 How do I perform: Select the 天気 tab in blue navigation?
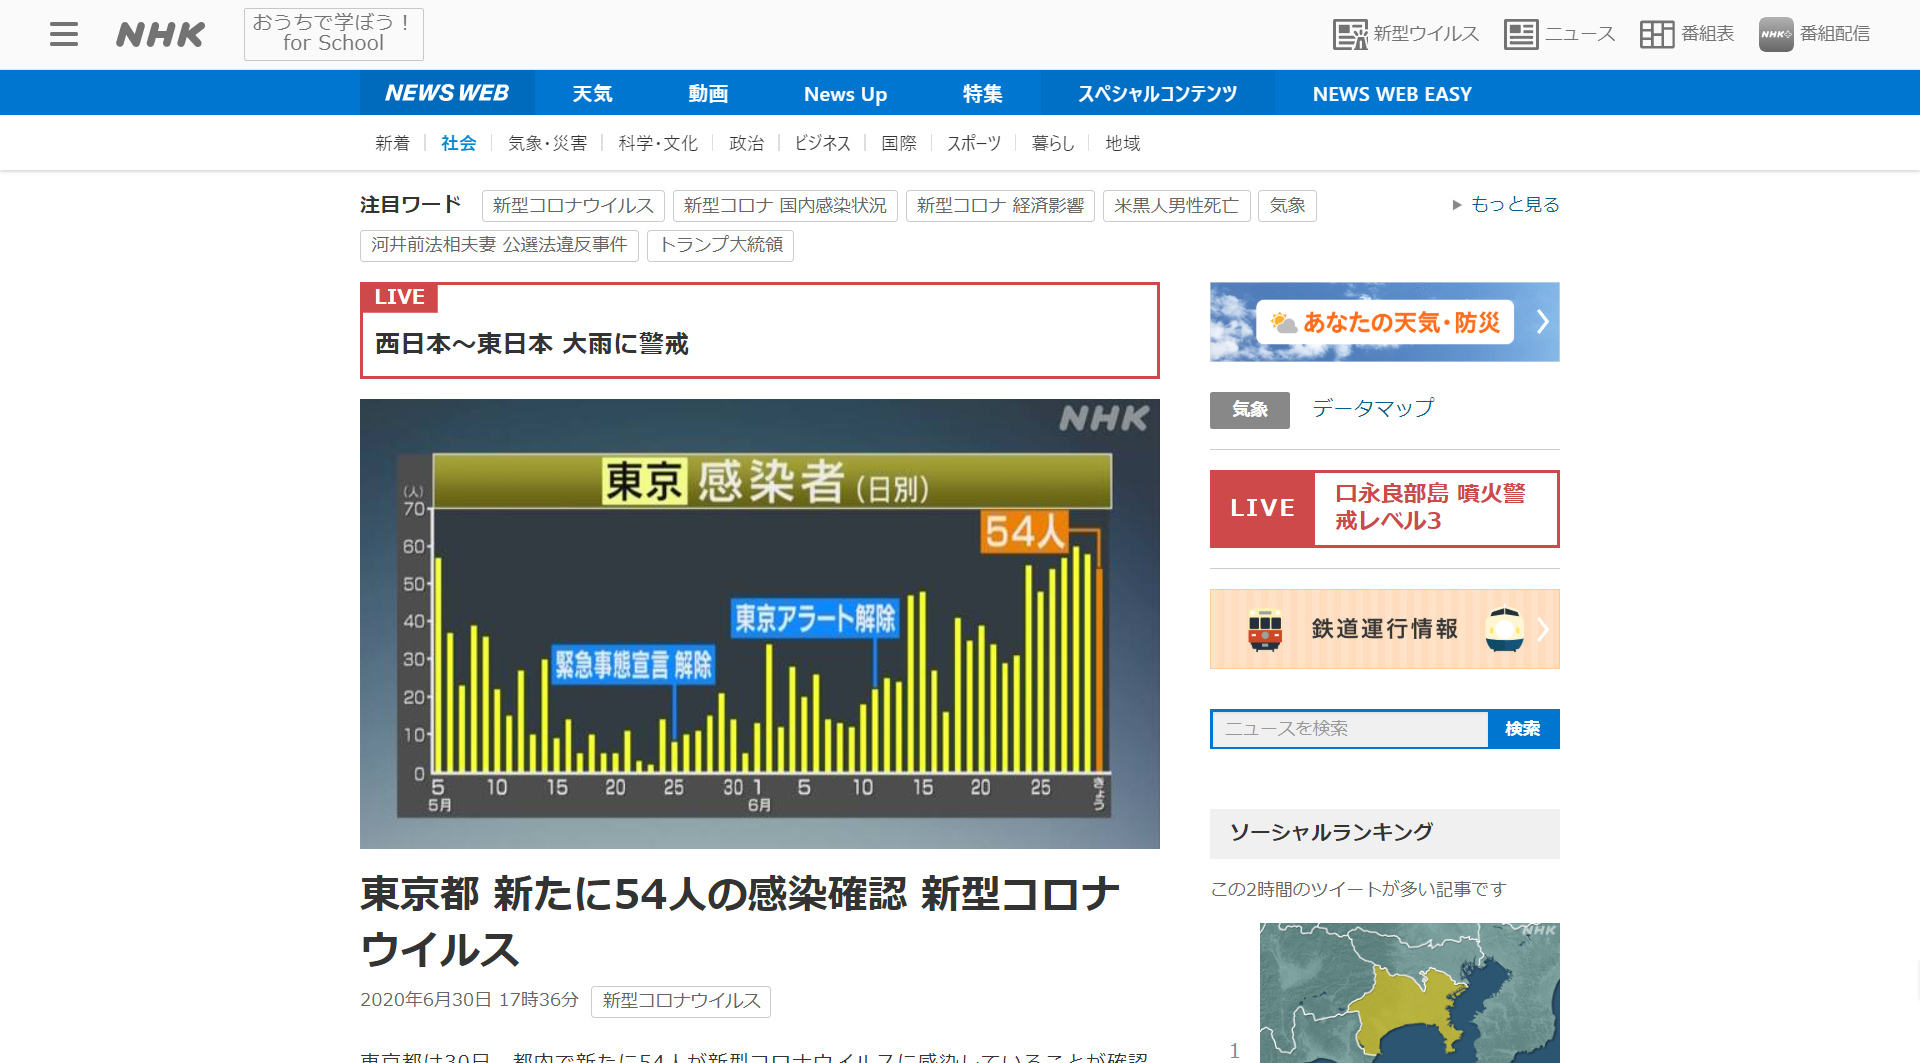point(592,94)
